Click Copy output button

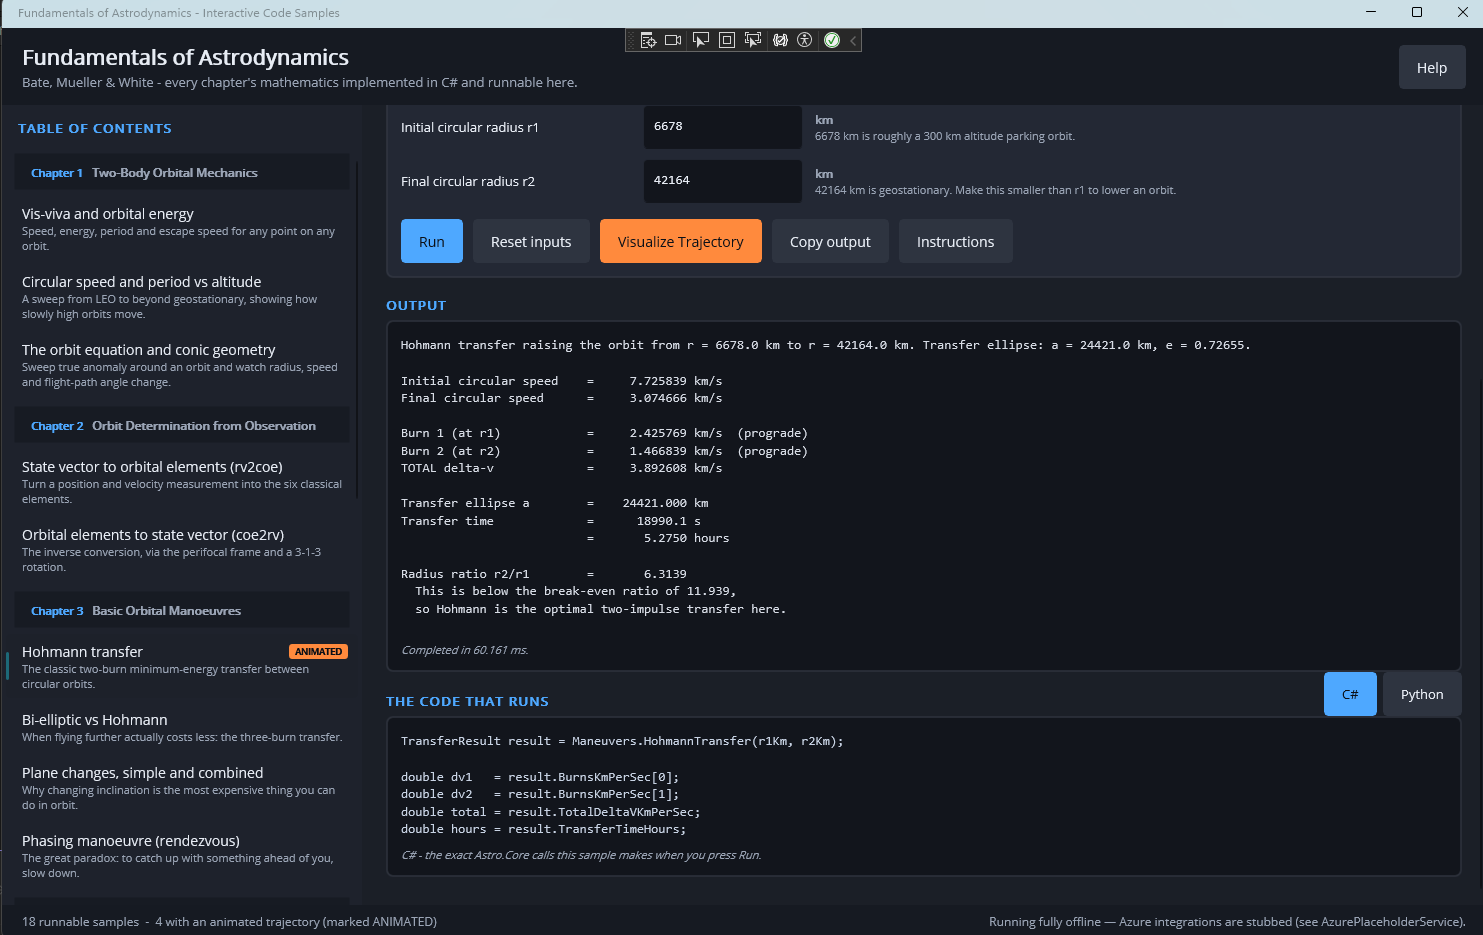830,241
